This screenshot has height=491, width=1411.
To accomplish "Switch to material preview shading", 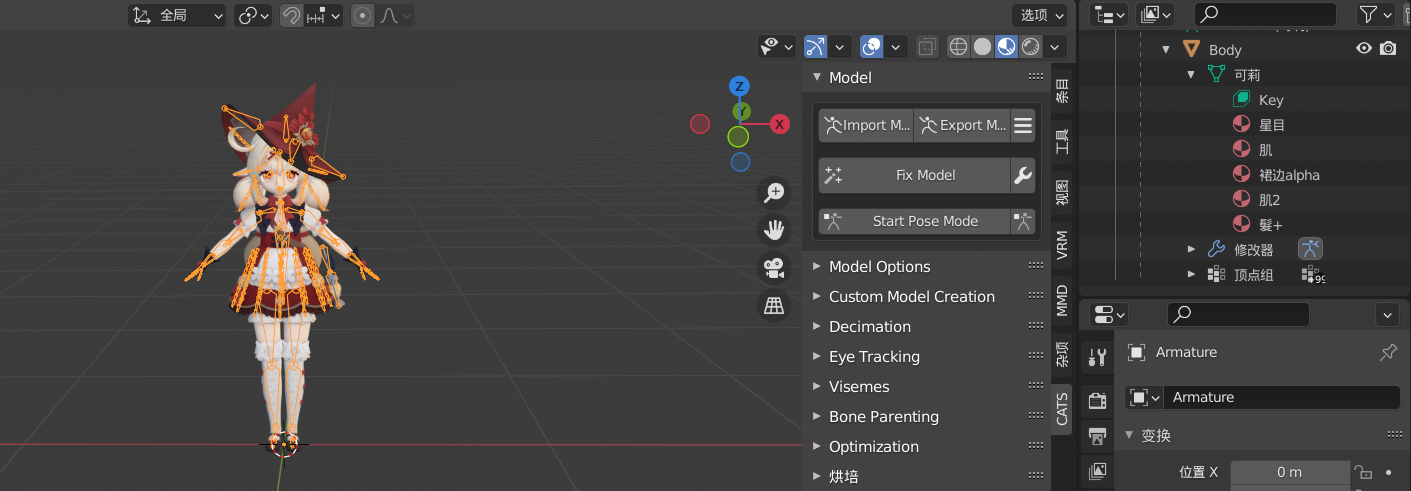I will tap(1006, 46).
